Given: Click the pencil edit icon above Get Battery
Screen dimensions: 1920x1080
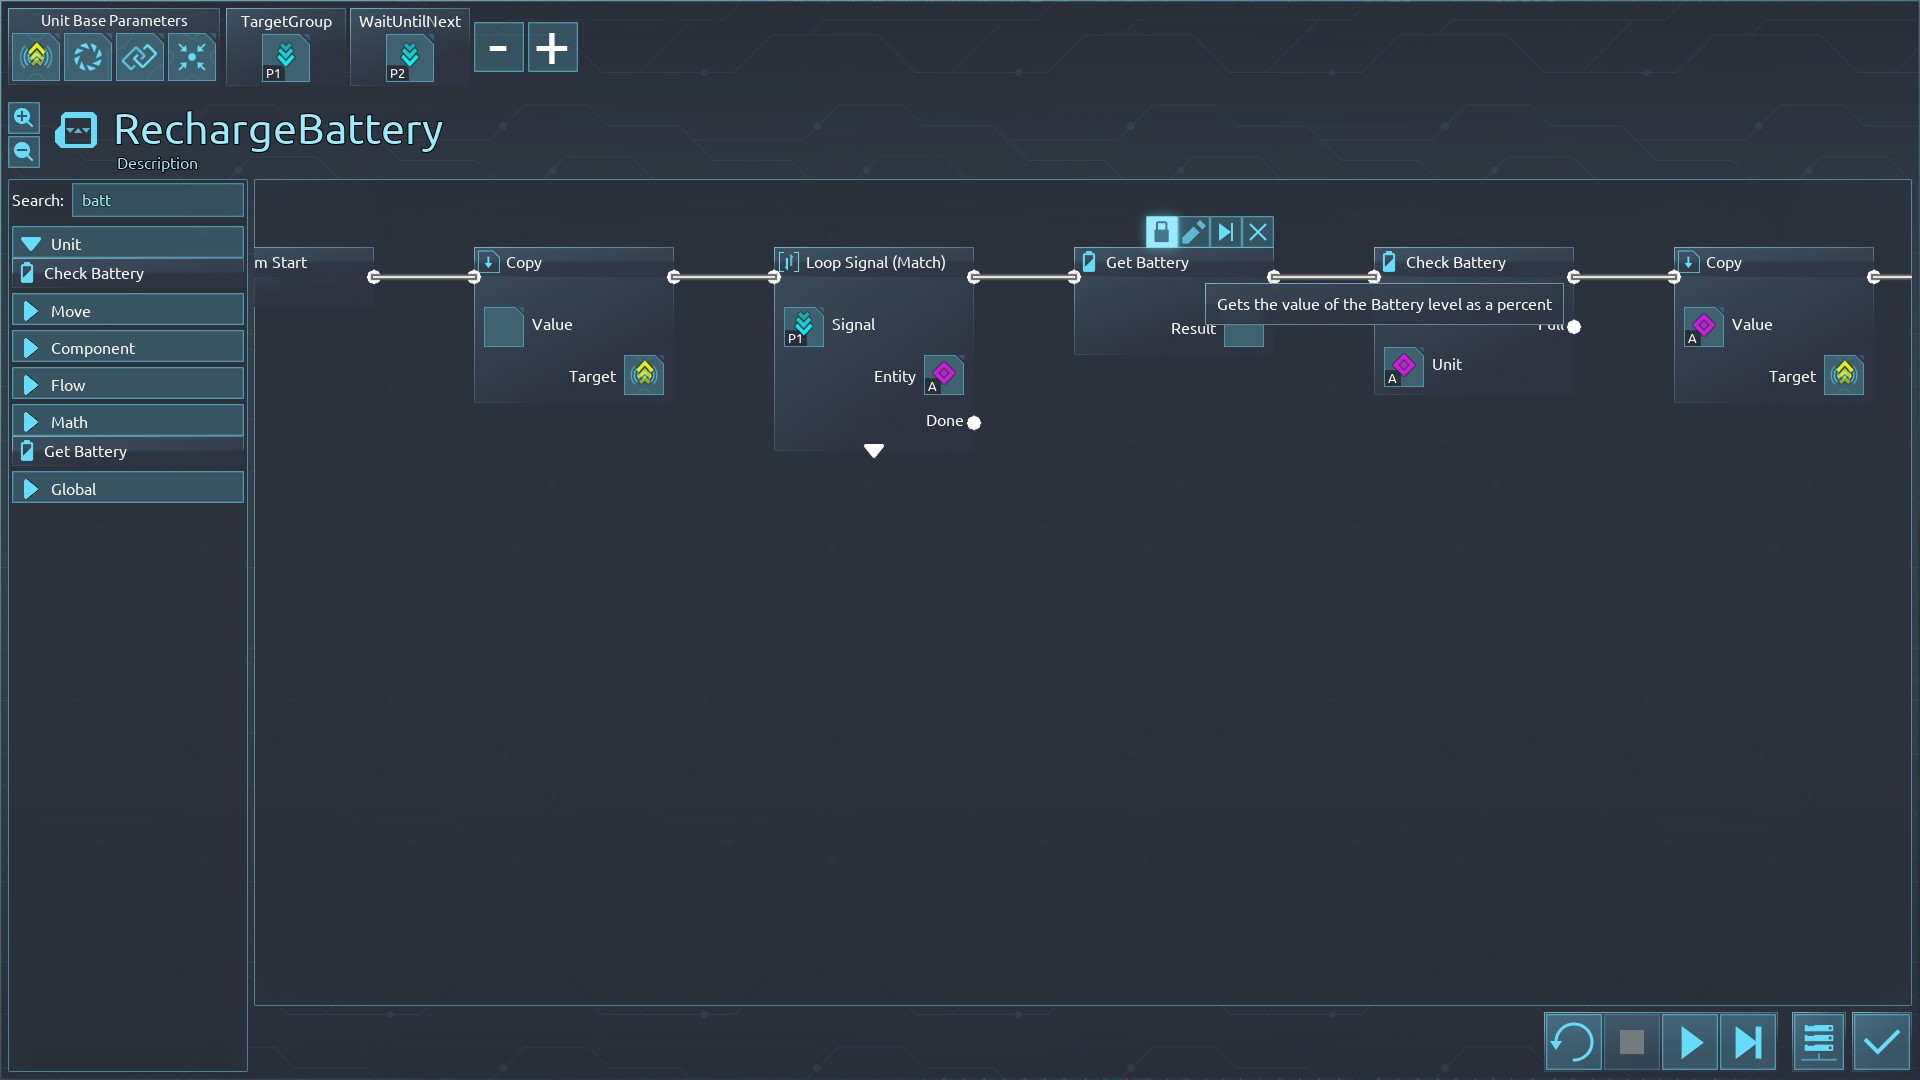Looking at the screenshot, I should click(1193, 233).
